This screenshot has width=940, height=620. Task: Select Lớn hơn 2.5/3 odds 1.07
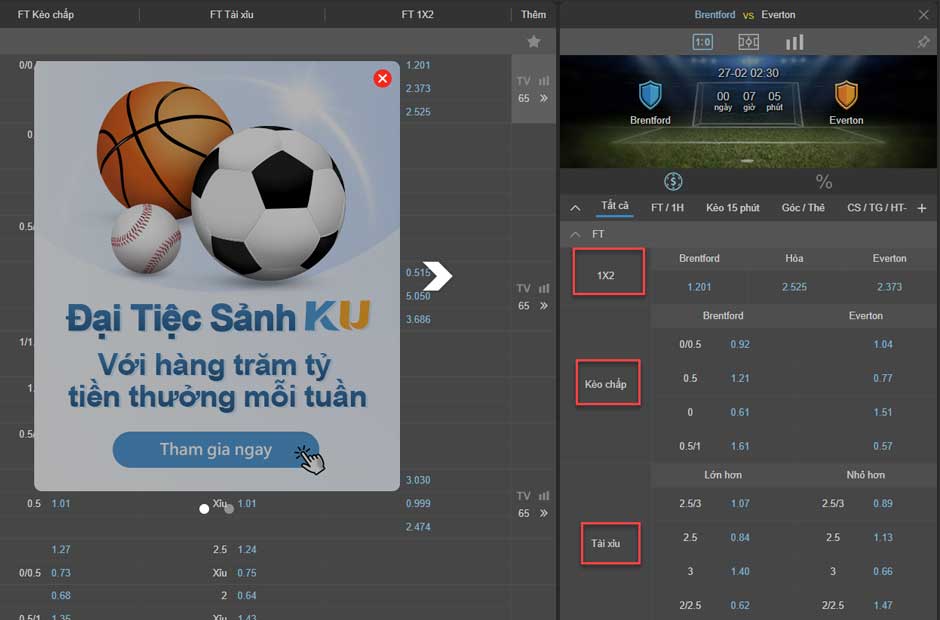(x=740, y=504)
